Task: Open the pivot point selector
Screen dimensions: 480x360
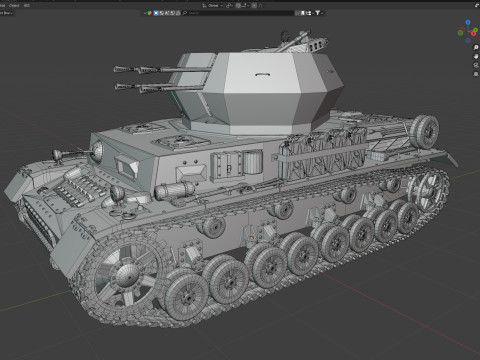Action: (229, 6)
